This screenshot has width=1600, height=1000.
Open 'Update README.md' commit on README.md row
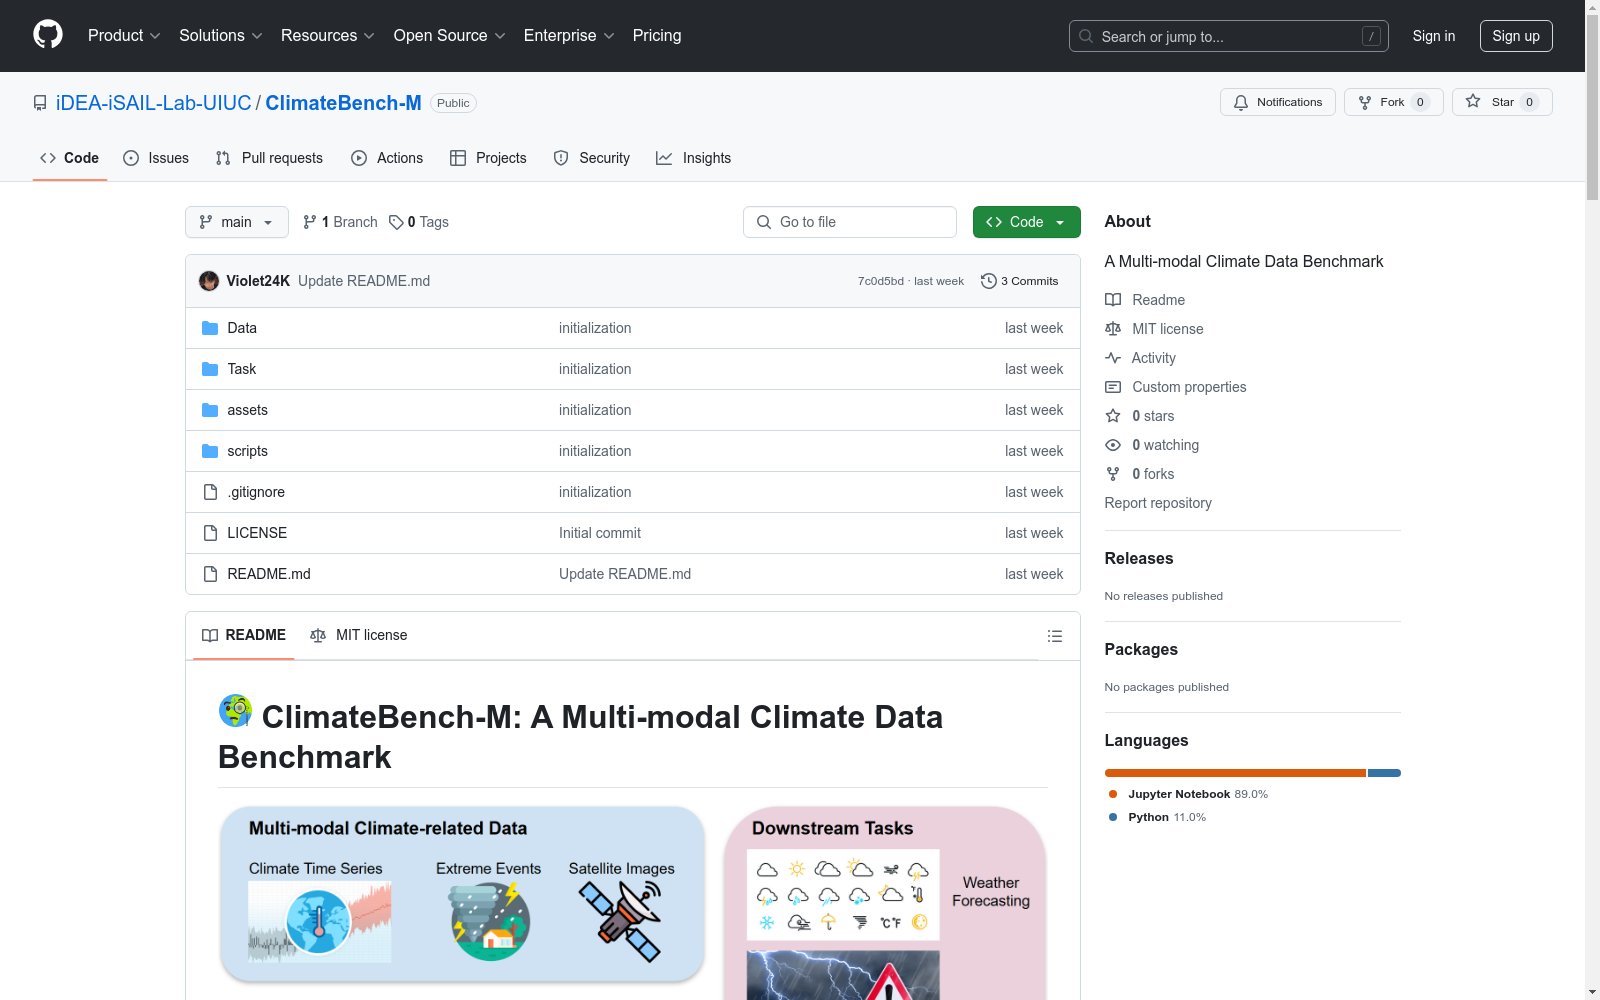click(x=625, y=574)
